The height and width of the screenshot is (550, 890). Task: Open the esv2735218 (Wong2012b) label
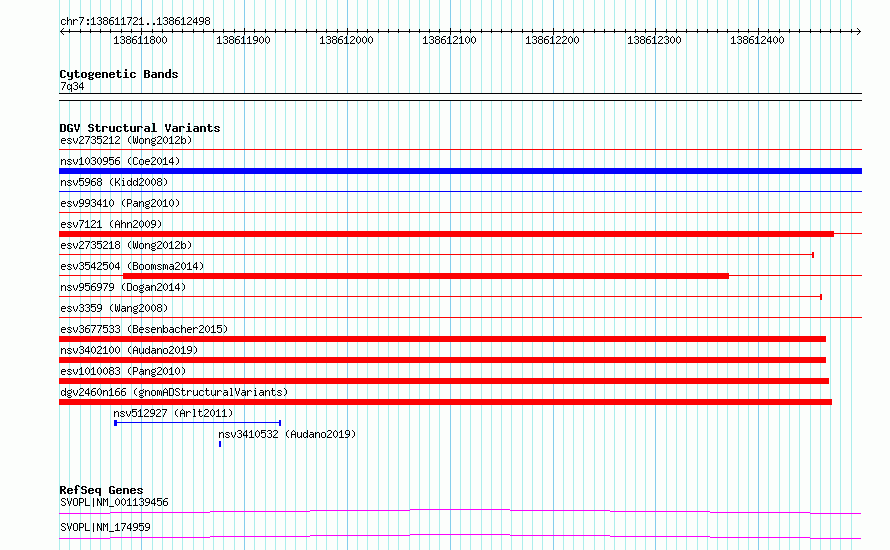point(126,245)
